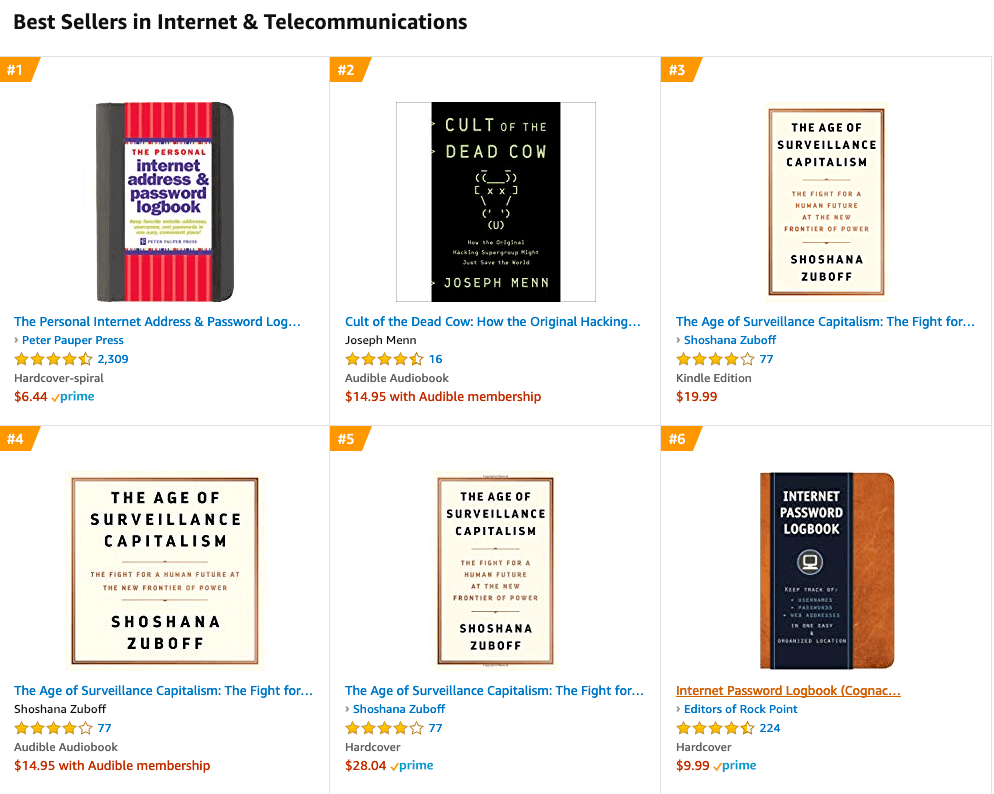Open Editors of Rock Point author link
The width and height of the screenshot is (994, 794).
(x=740, y=709)
